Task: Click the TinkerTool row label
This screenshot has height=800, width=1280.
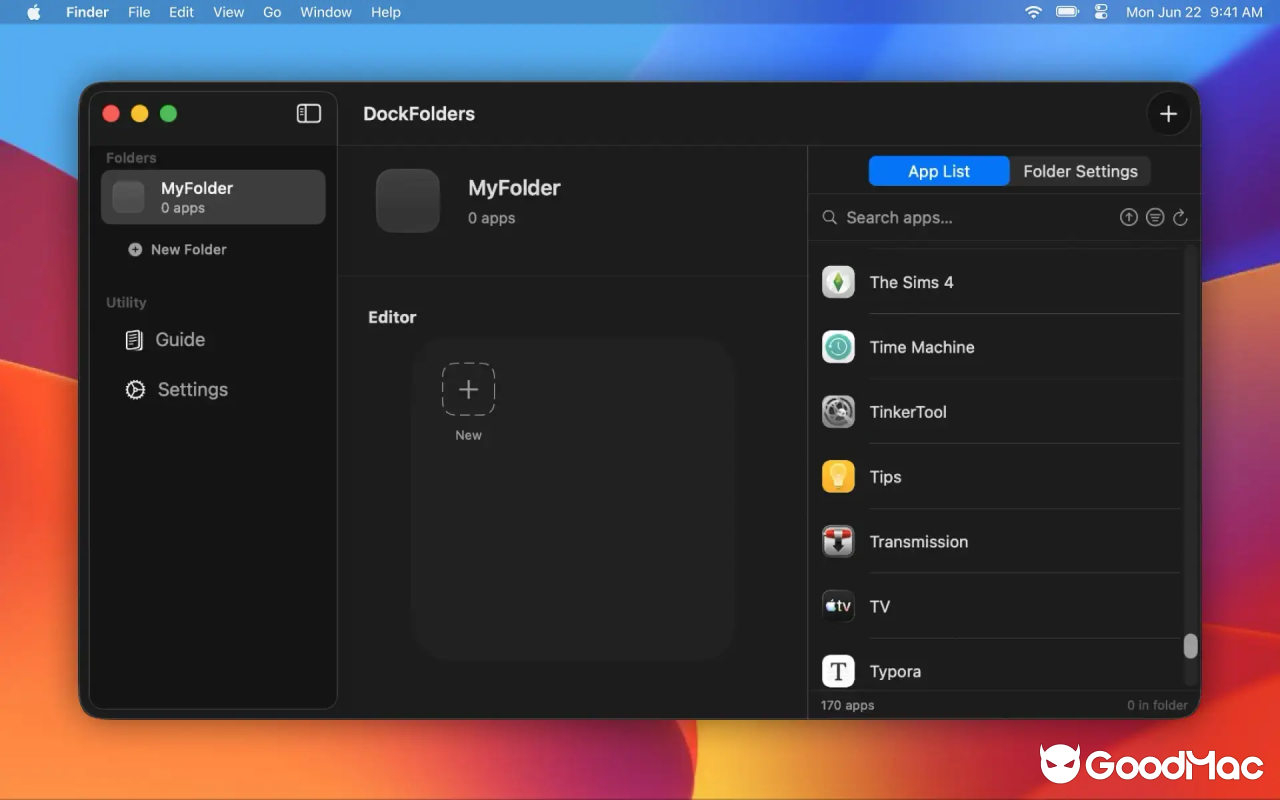Action: coord(908,412)
